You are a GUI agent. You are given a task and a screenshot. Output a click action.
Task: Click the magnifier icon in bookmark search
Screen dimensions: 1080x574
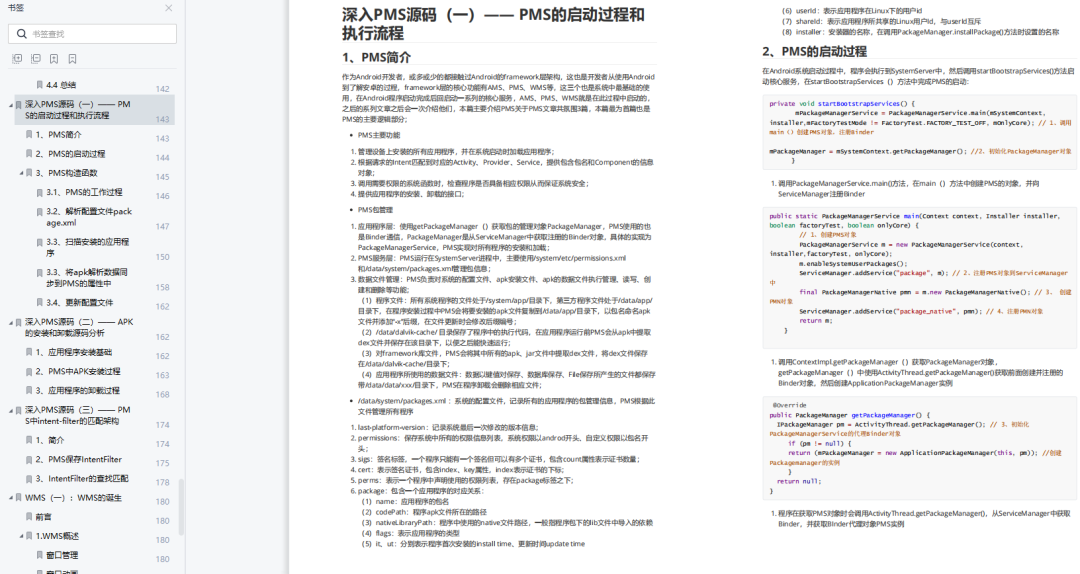coord(21,34)
